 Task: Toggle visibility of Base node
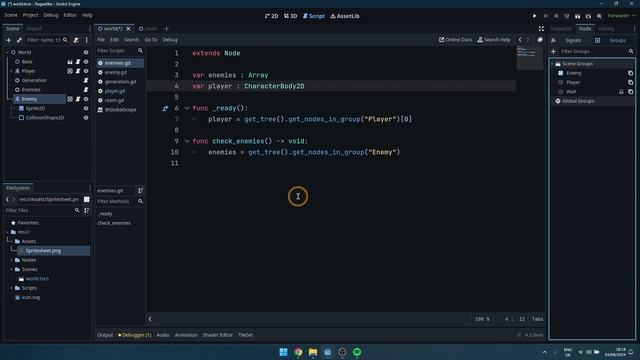tap(86, 62)
